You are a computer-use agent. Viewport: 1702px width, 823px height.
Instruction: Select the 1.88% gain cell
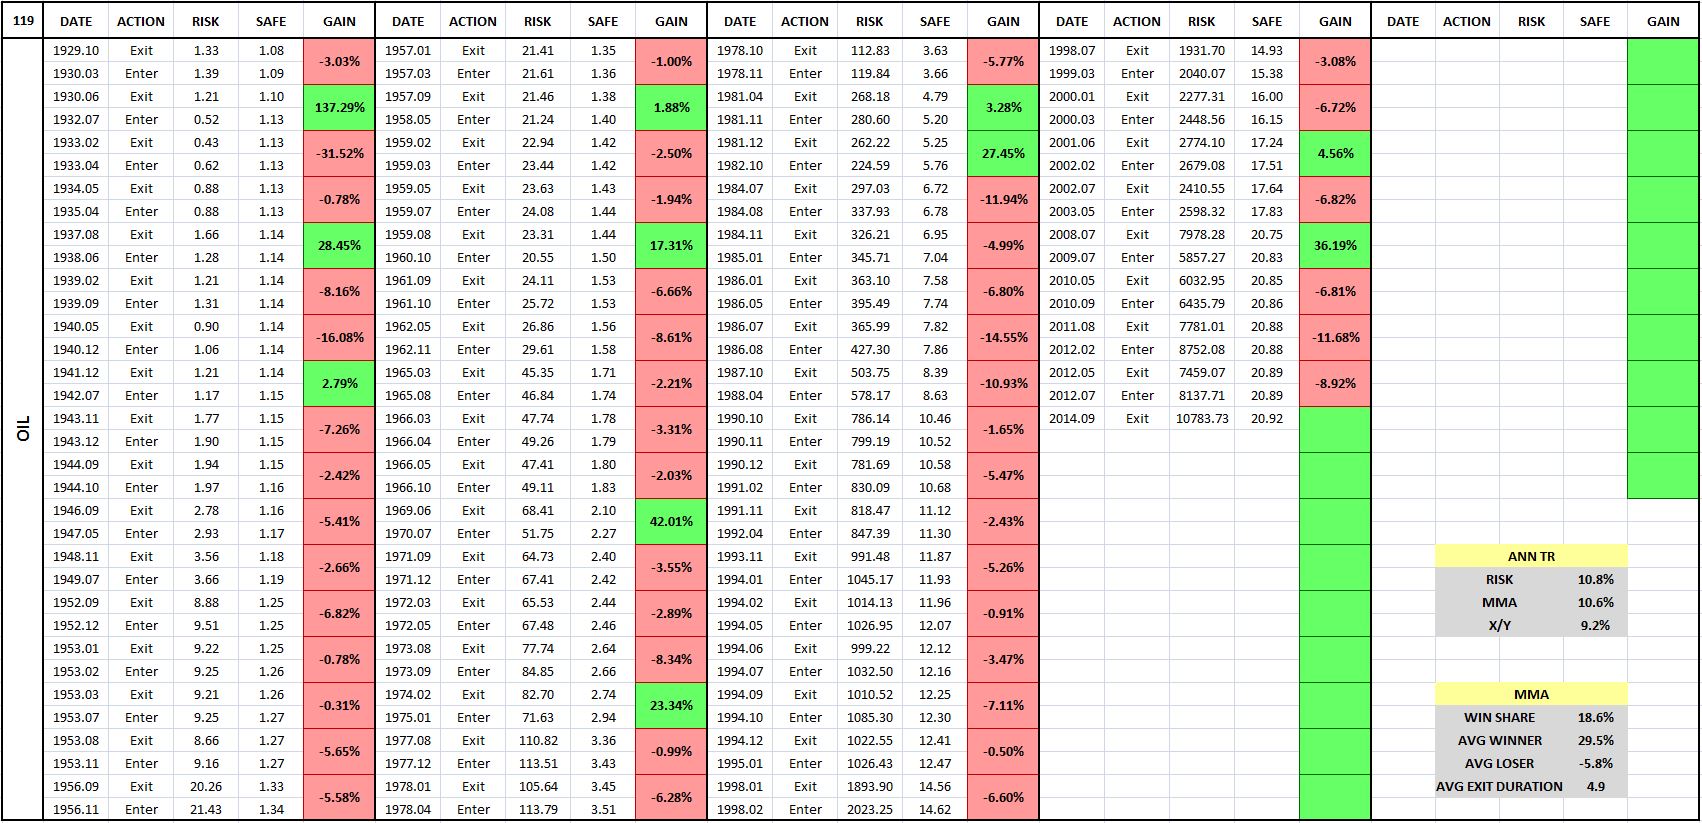point(671,107)
